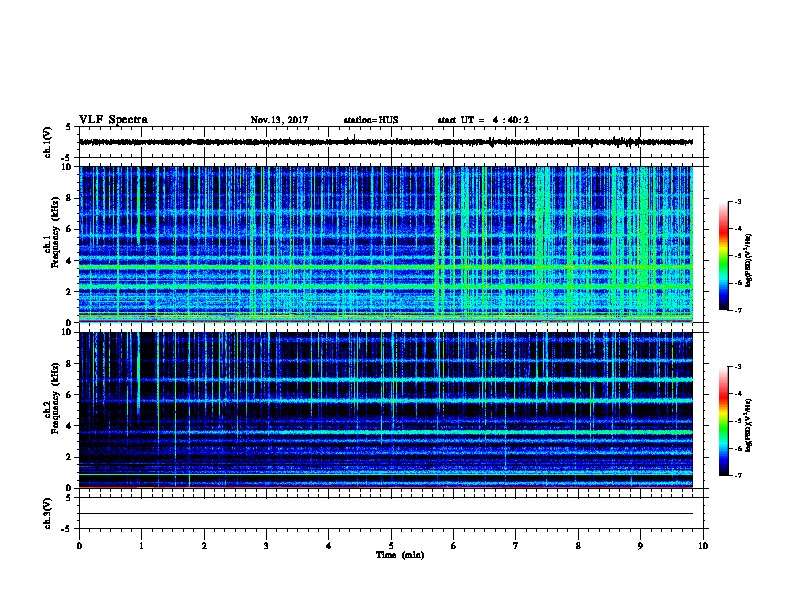
Task: Click the "8" kHz tick on the ch.1 frequency axis
Action: 69,198
